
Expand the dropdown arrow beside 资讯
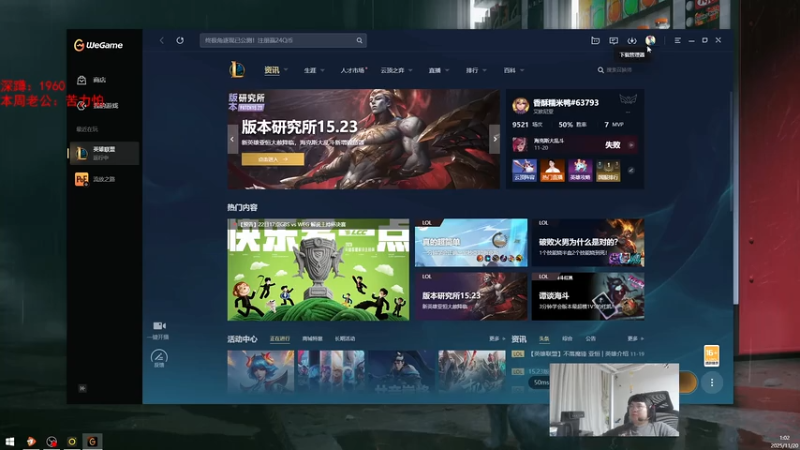(x=286, y=70)
